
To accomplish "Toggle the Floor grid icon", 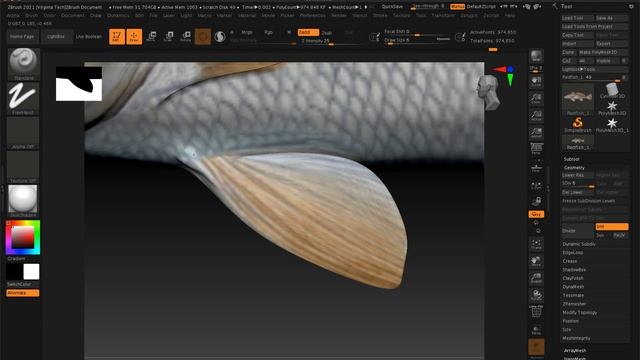I will pyautogui.click(x=536, y=167).
